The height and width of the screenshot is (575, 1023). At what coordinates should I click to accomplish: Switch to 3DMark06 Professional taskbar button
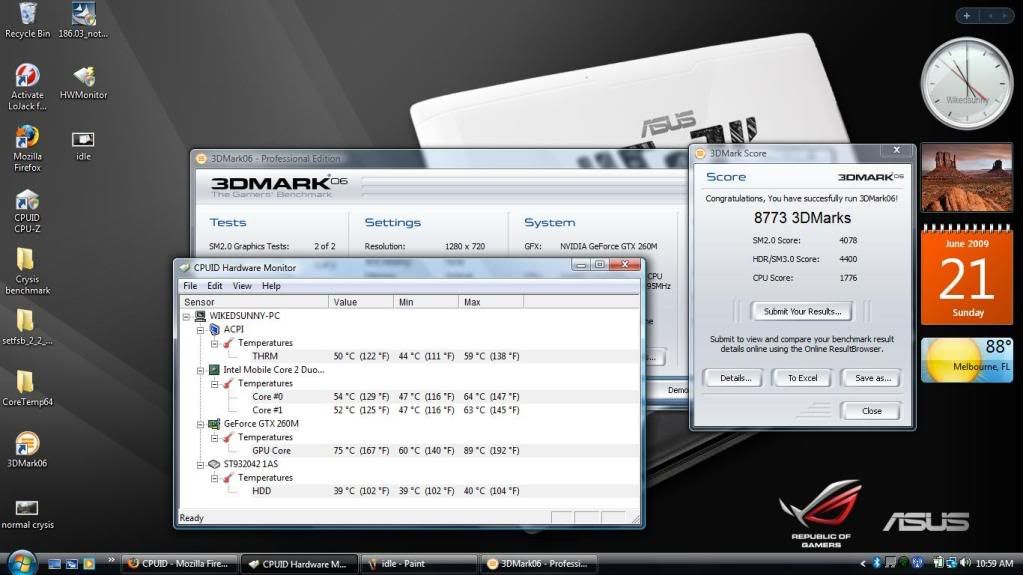coord(538,563)
